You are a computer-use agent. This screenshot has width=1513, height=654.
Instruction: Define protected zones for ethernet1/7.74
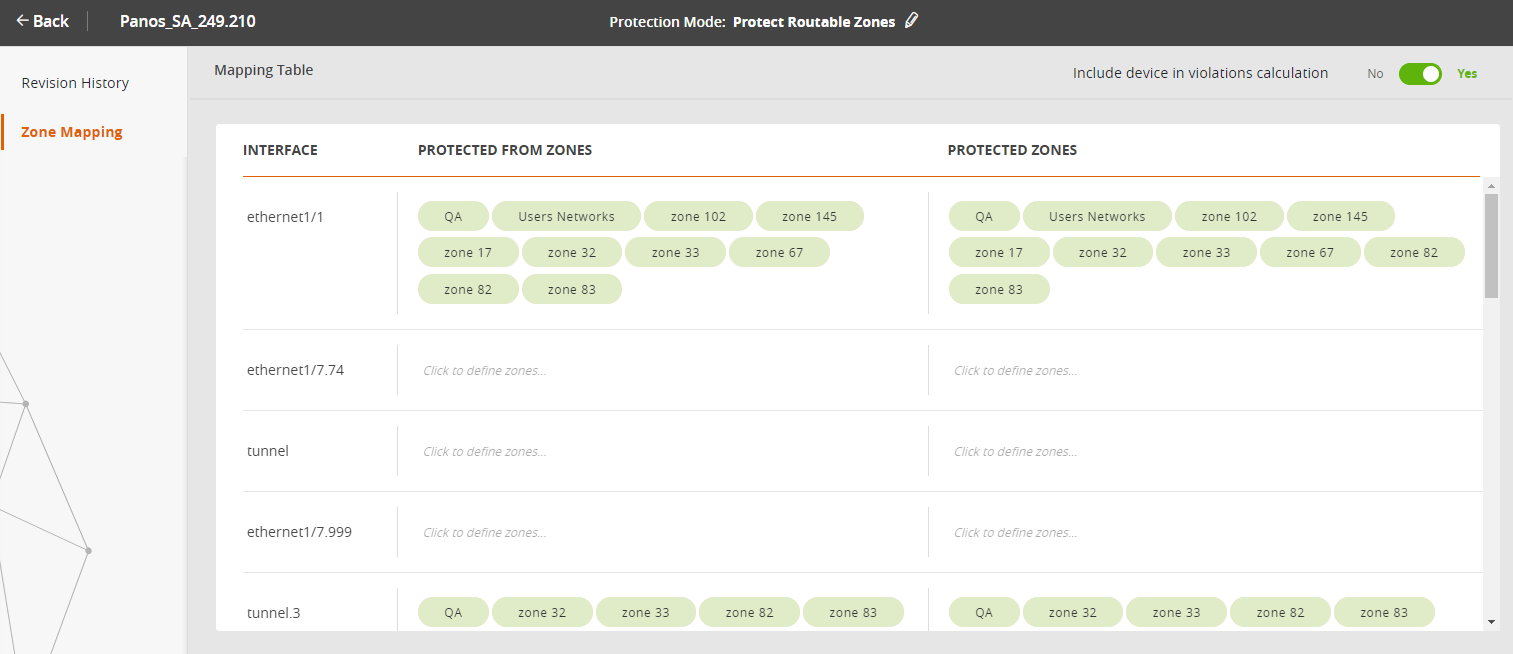click(1015, 371)
